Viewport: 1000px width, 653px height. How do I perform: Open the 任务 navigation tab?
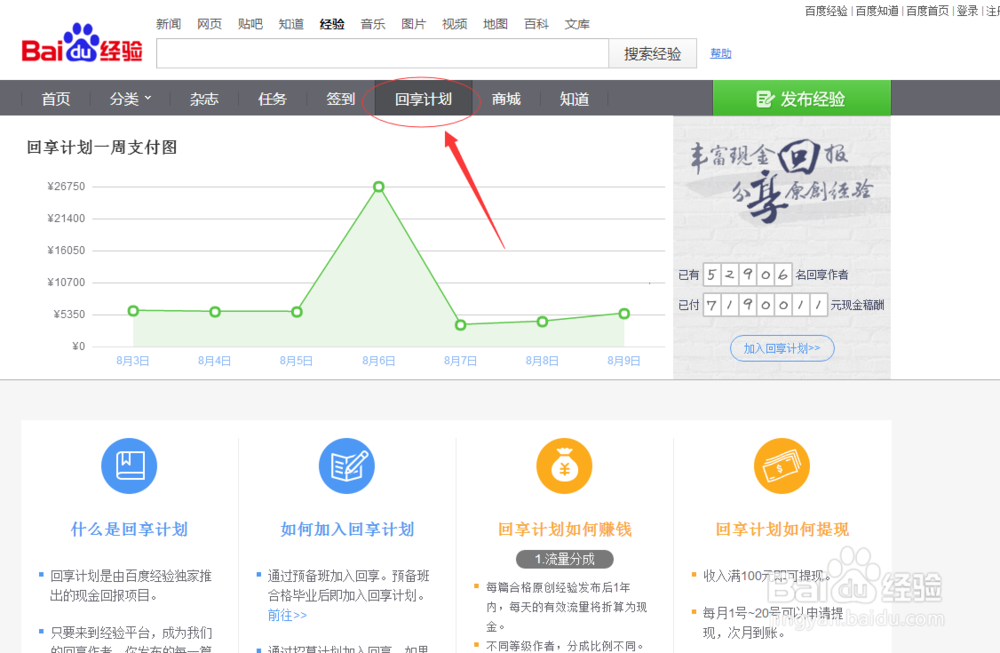click(272, 99)
